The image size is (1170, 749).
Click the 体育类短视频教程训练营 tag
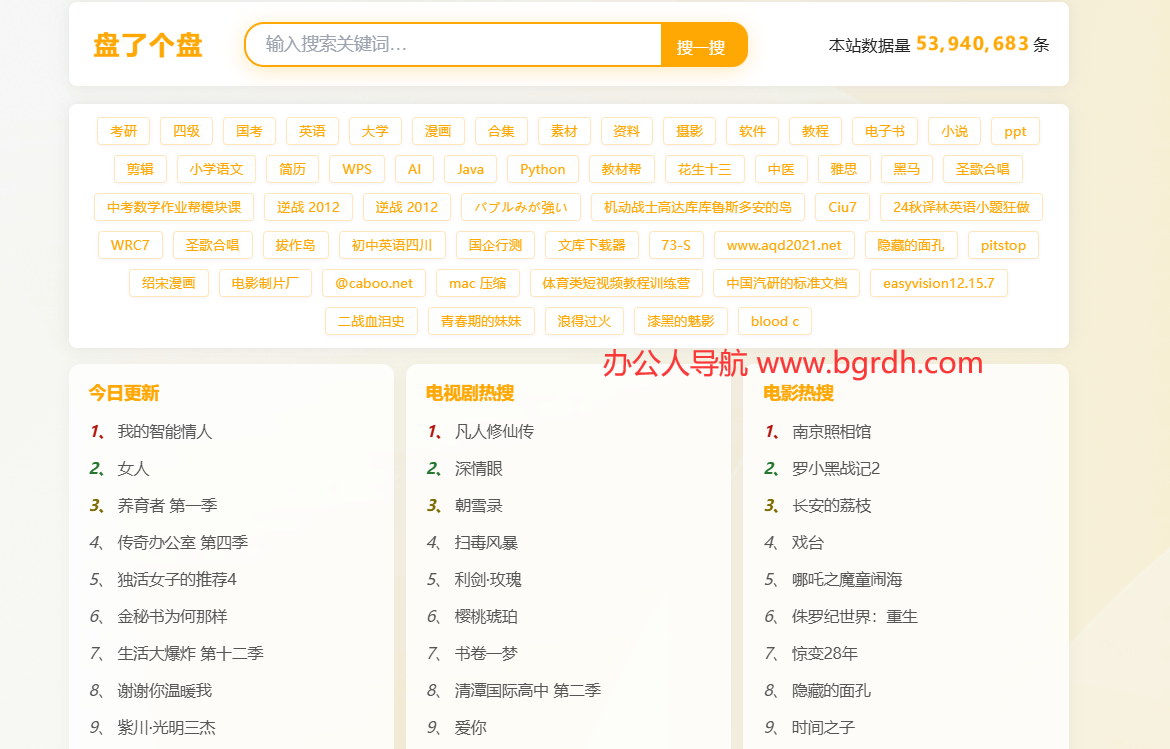point(616,283)
